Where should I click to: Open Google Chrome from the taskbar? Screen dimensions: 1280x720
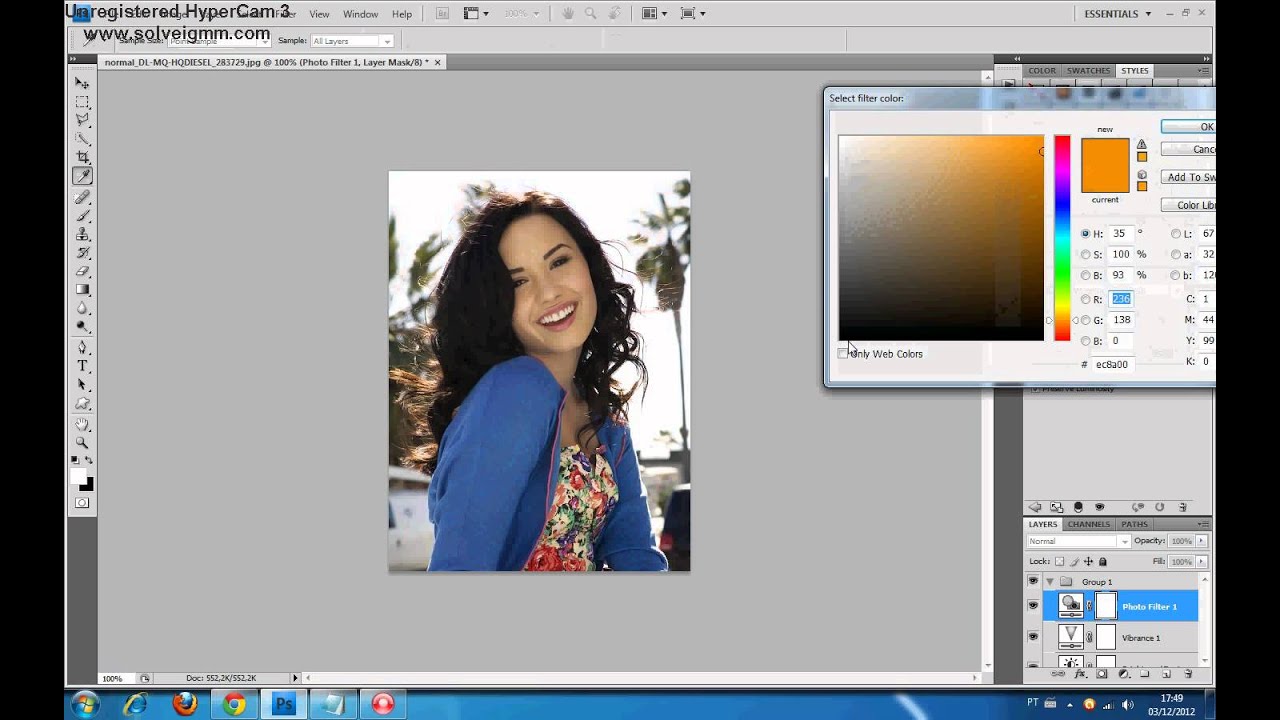(234, 704)
